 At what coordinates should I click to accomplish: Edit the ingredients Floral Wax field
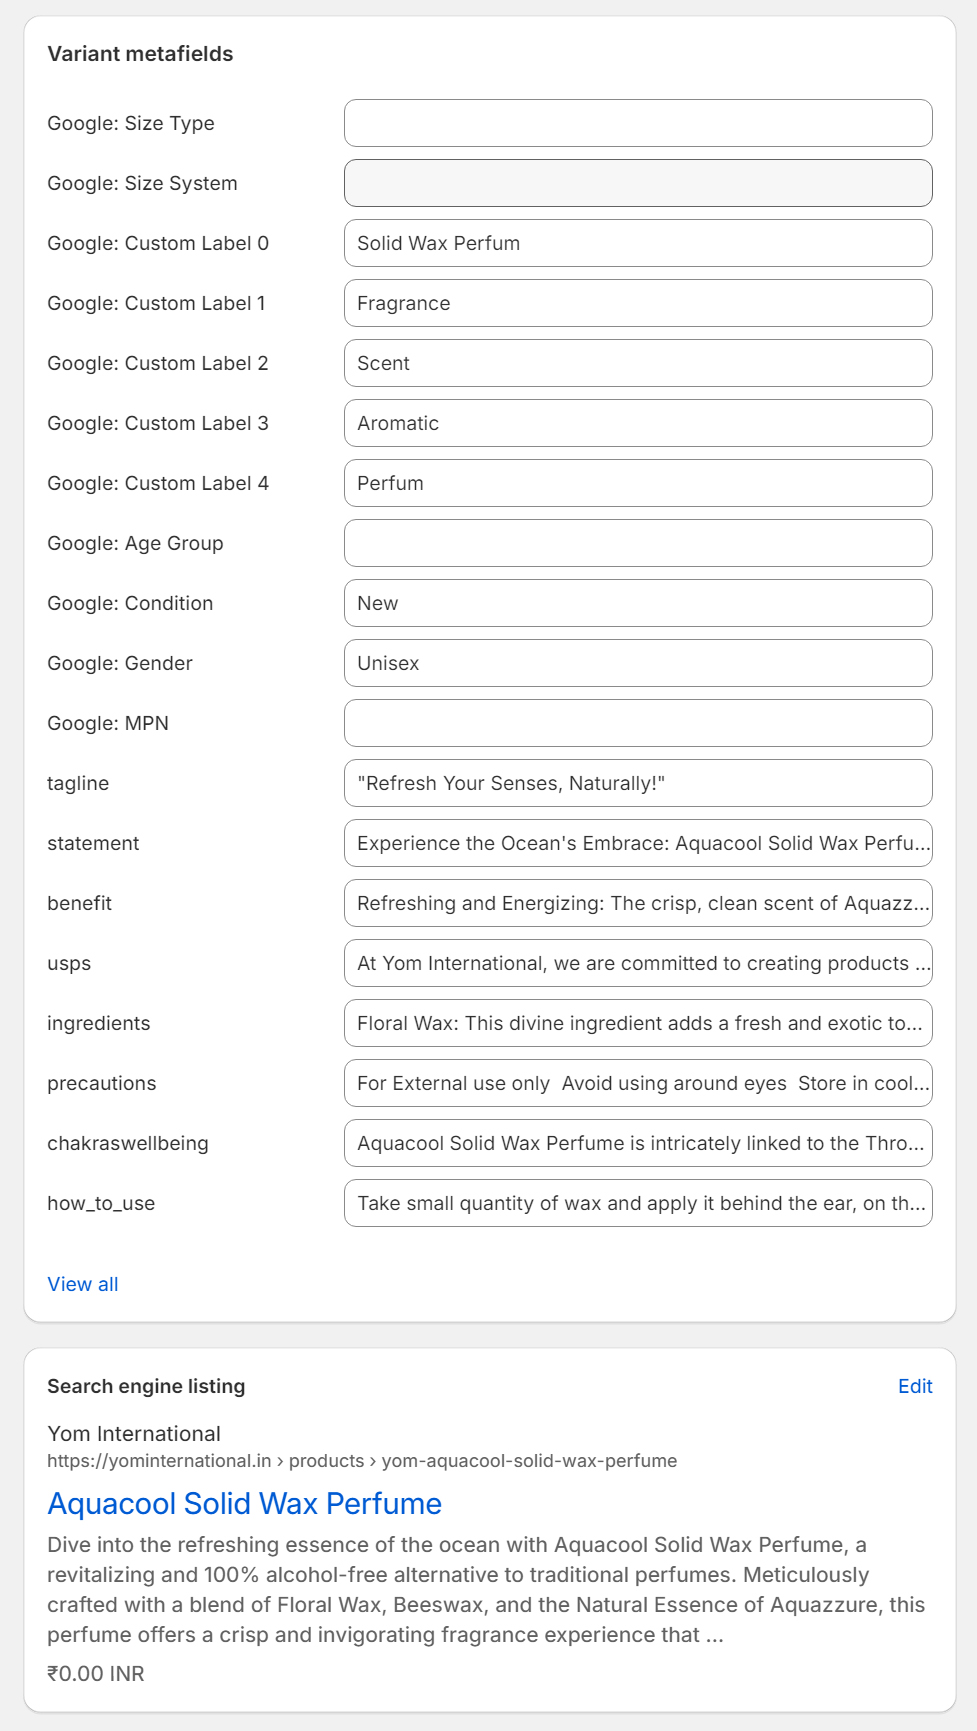[x=638, y=1023]
